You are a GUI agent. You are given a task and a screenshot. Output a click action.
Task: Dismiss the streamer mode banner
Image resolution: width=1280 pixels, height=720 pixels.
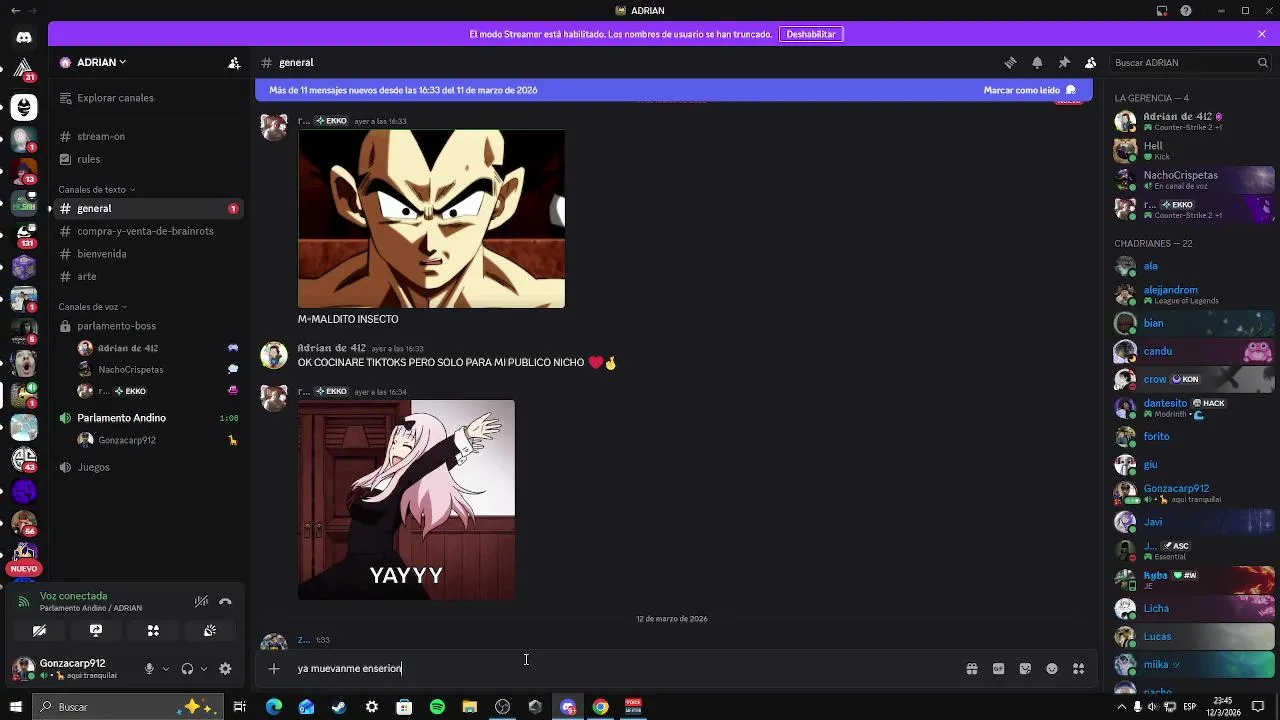pyautogui.click(x=1262, y=34)
